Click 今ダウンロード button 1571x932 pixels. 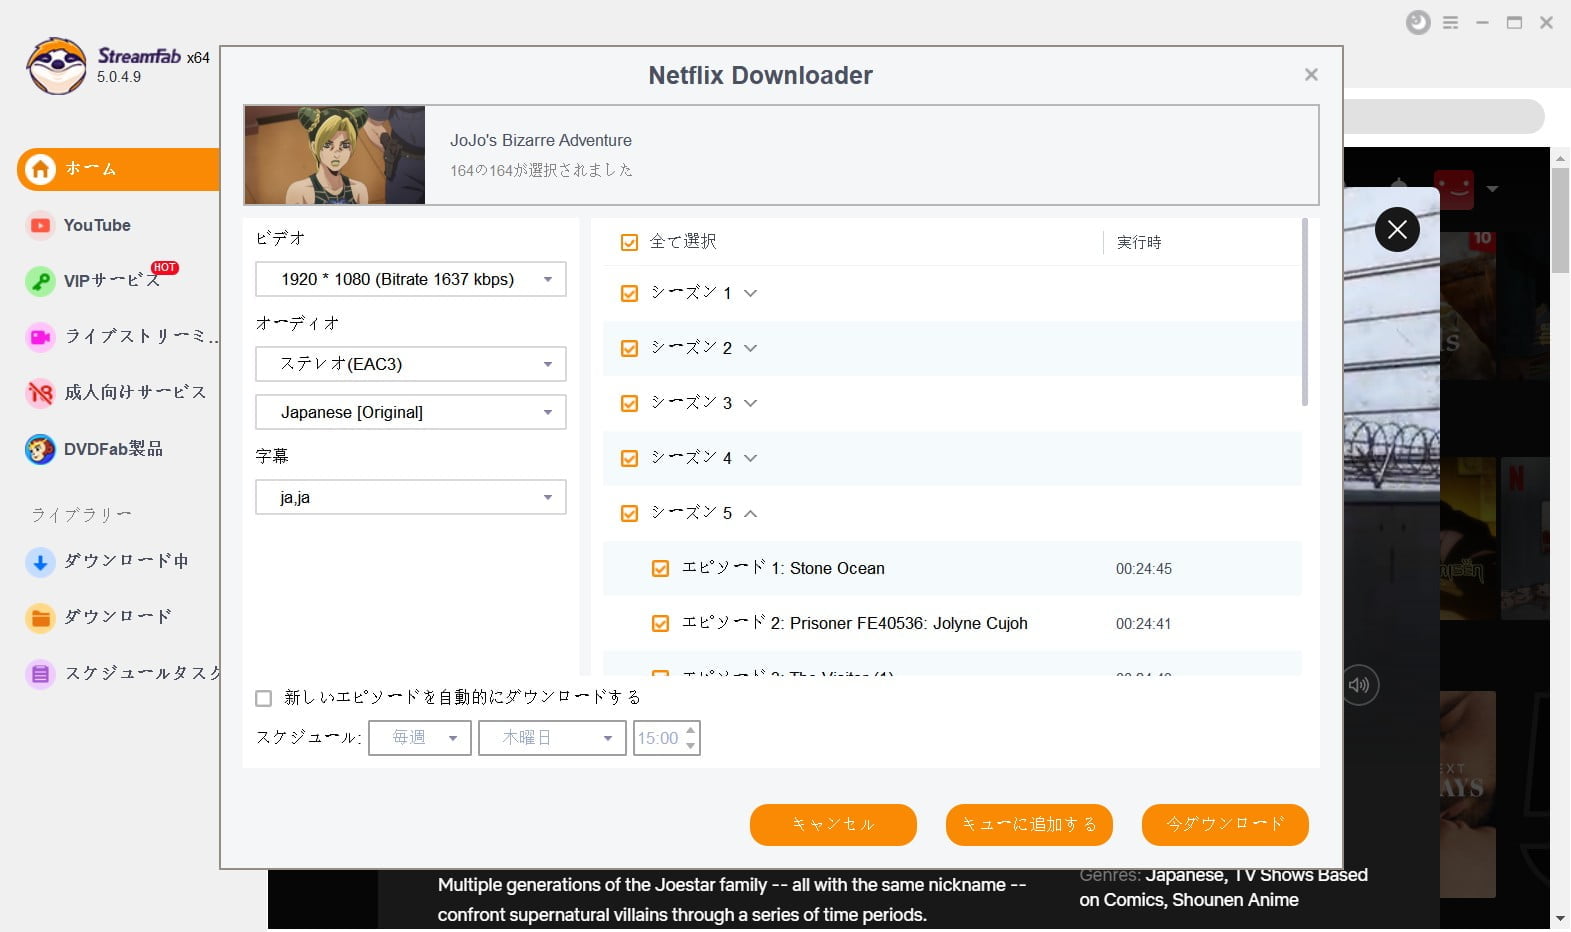pyautogui.click(x=1225, y=825)
